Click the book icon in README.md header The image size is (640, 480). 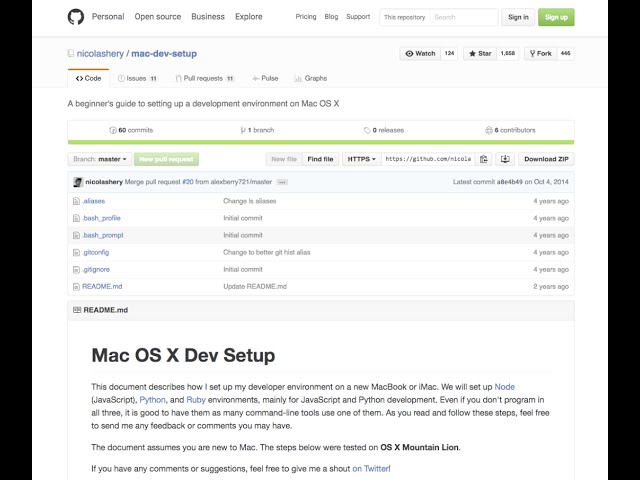pos(77,310)
